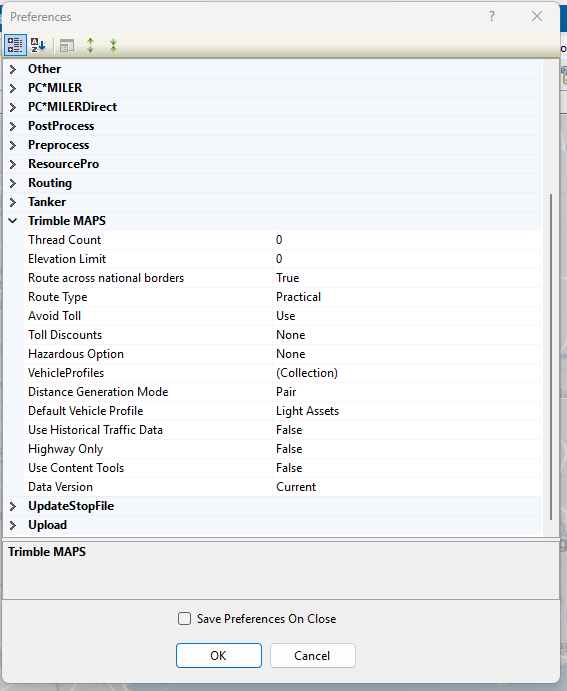Close the Preferences dialog
Image resolution: width=567 pixels, height=691 pixels.
click(537, 17)
